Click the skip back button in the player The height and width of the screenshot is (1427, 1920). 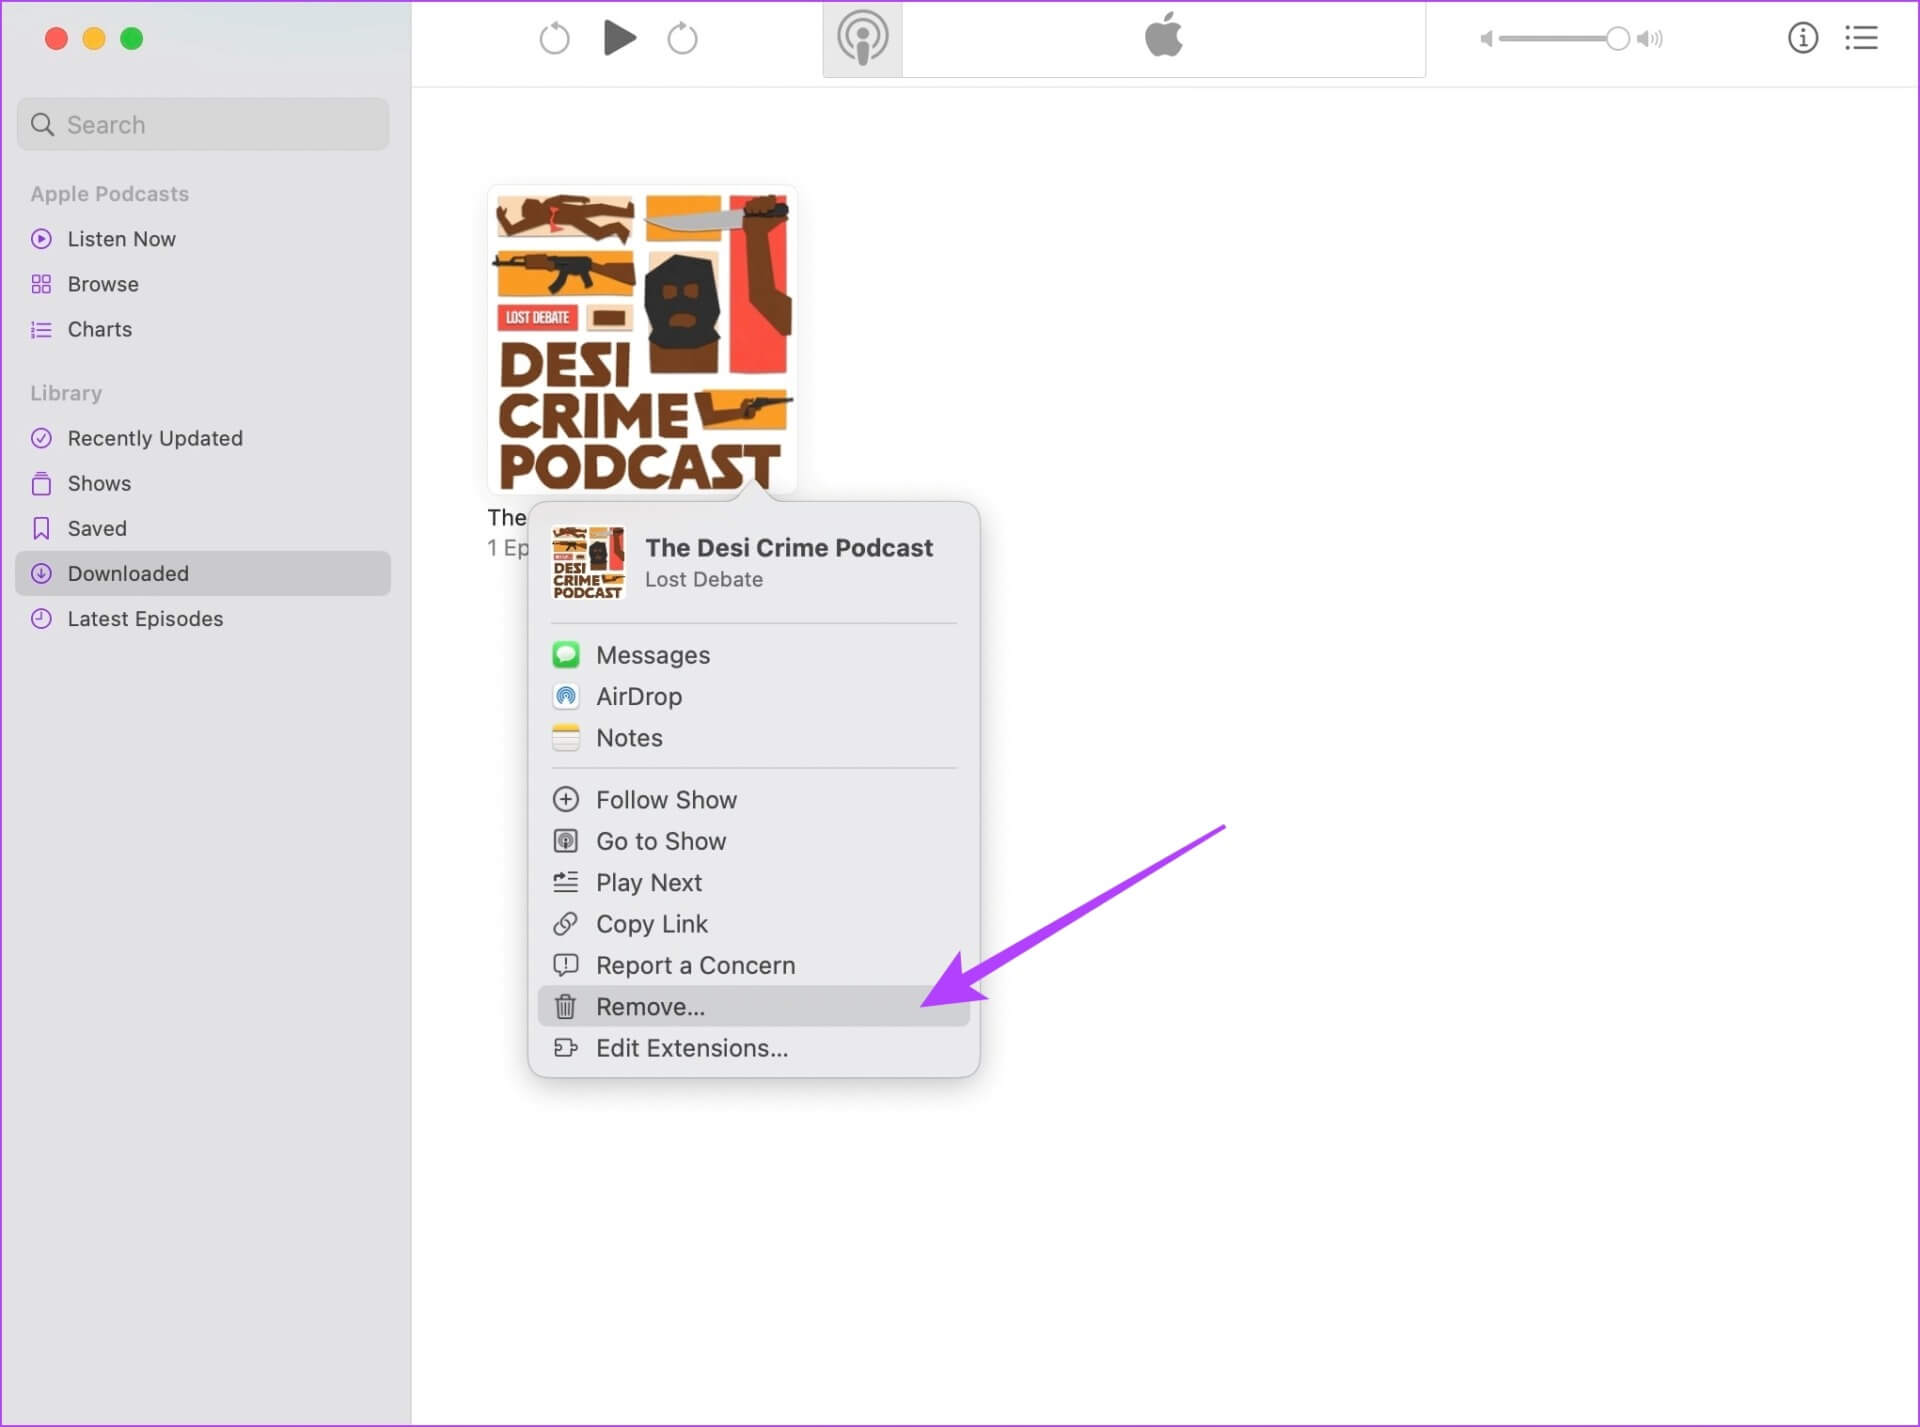tap(554, 39)
